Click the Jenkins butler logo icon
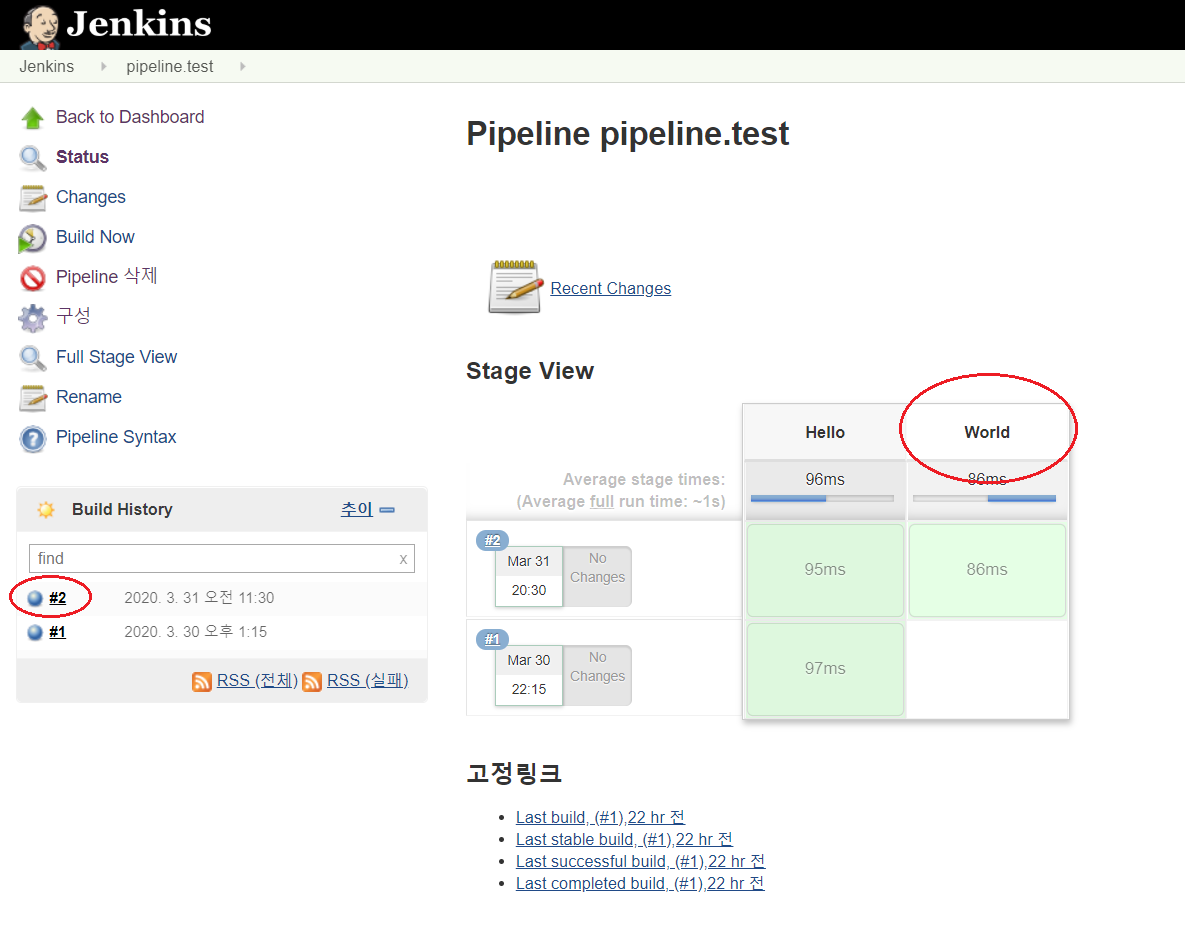Viewport: 1185px width, 951px height. (41, 27)
